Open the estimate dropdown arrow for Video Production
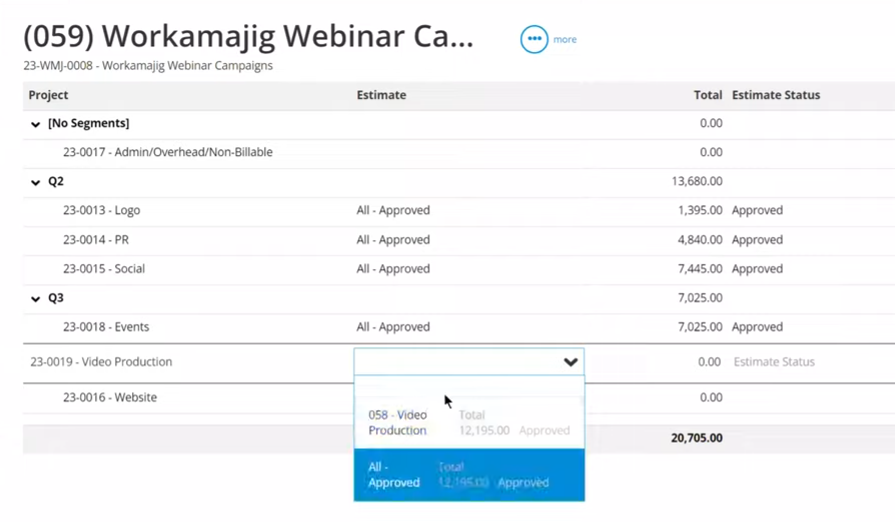Viewport: 895px width, 522px height. click(570, 362)
